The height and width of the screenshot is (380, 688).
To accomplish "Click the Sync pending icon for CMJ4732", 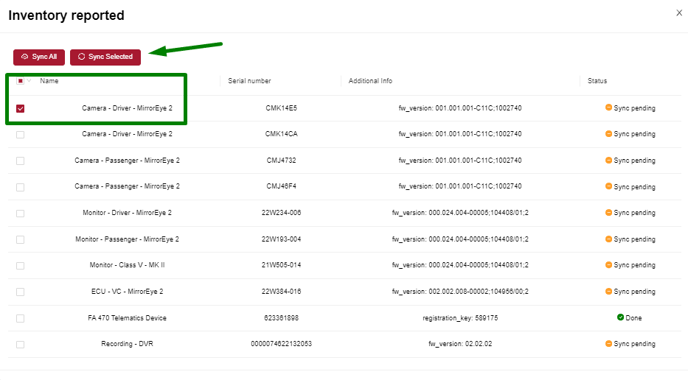I will [x=609, y=160].
